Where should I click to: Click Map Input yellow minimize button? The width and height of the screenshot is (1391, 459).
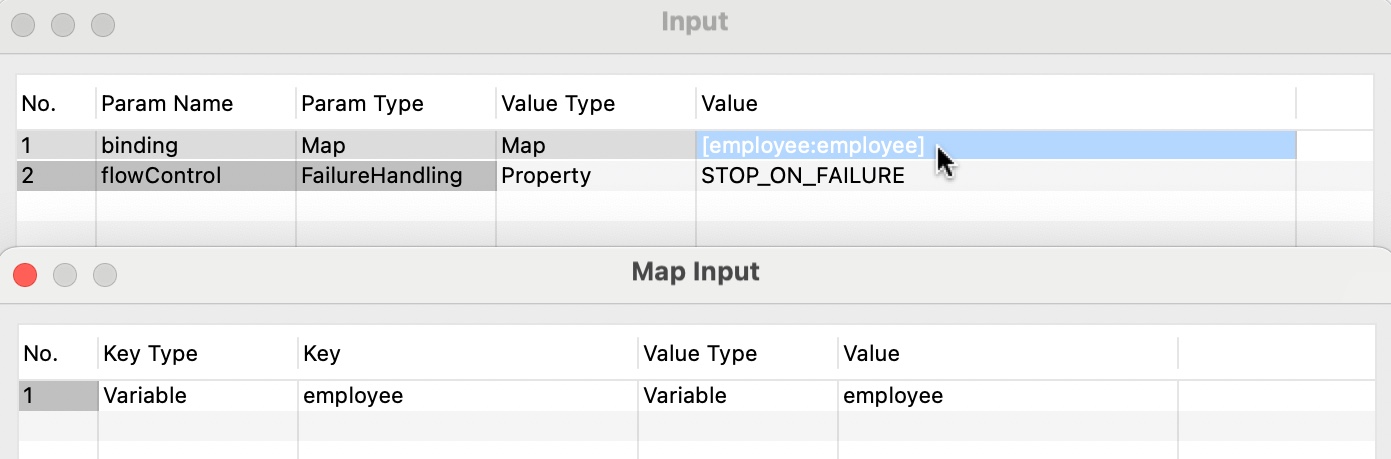click(x=65, y=274)
